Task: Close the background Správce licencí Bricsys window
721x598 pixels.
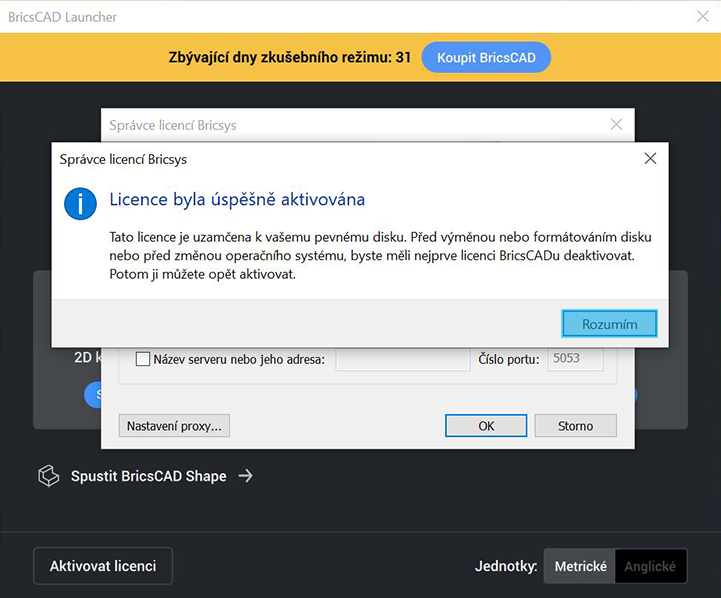Action: [616, 124]
